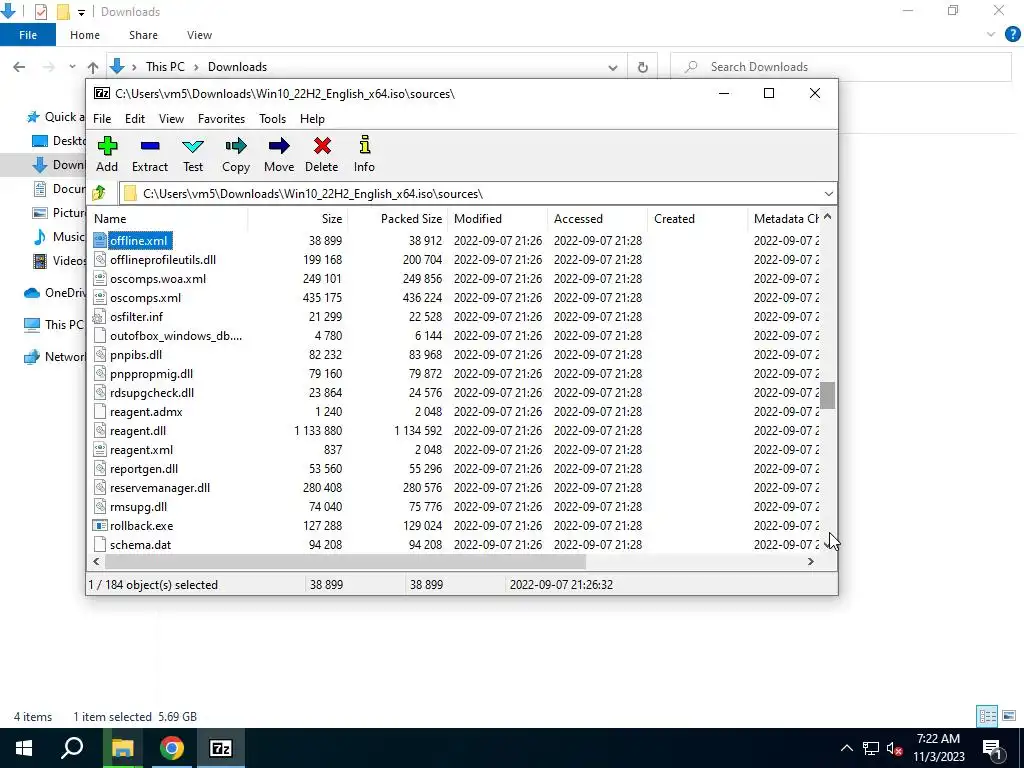The height and width of the screenshot is (768, 1024).
Task: Open the 7-Zip Help menu
Action: [312, 119]
